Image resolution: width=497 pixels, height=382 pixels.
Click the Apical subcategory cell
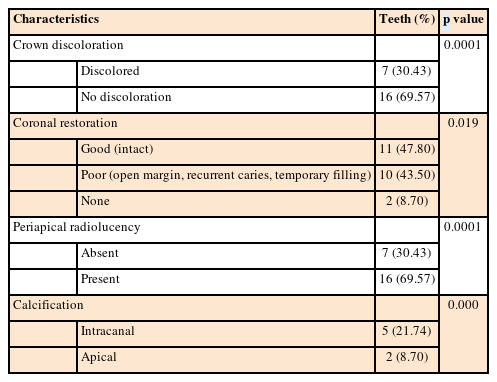226,360
